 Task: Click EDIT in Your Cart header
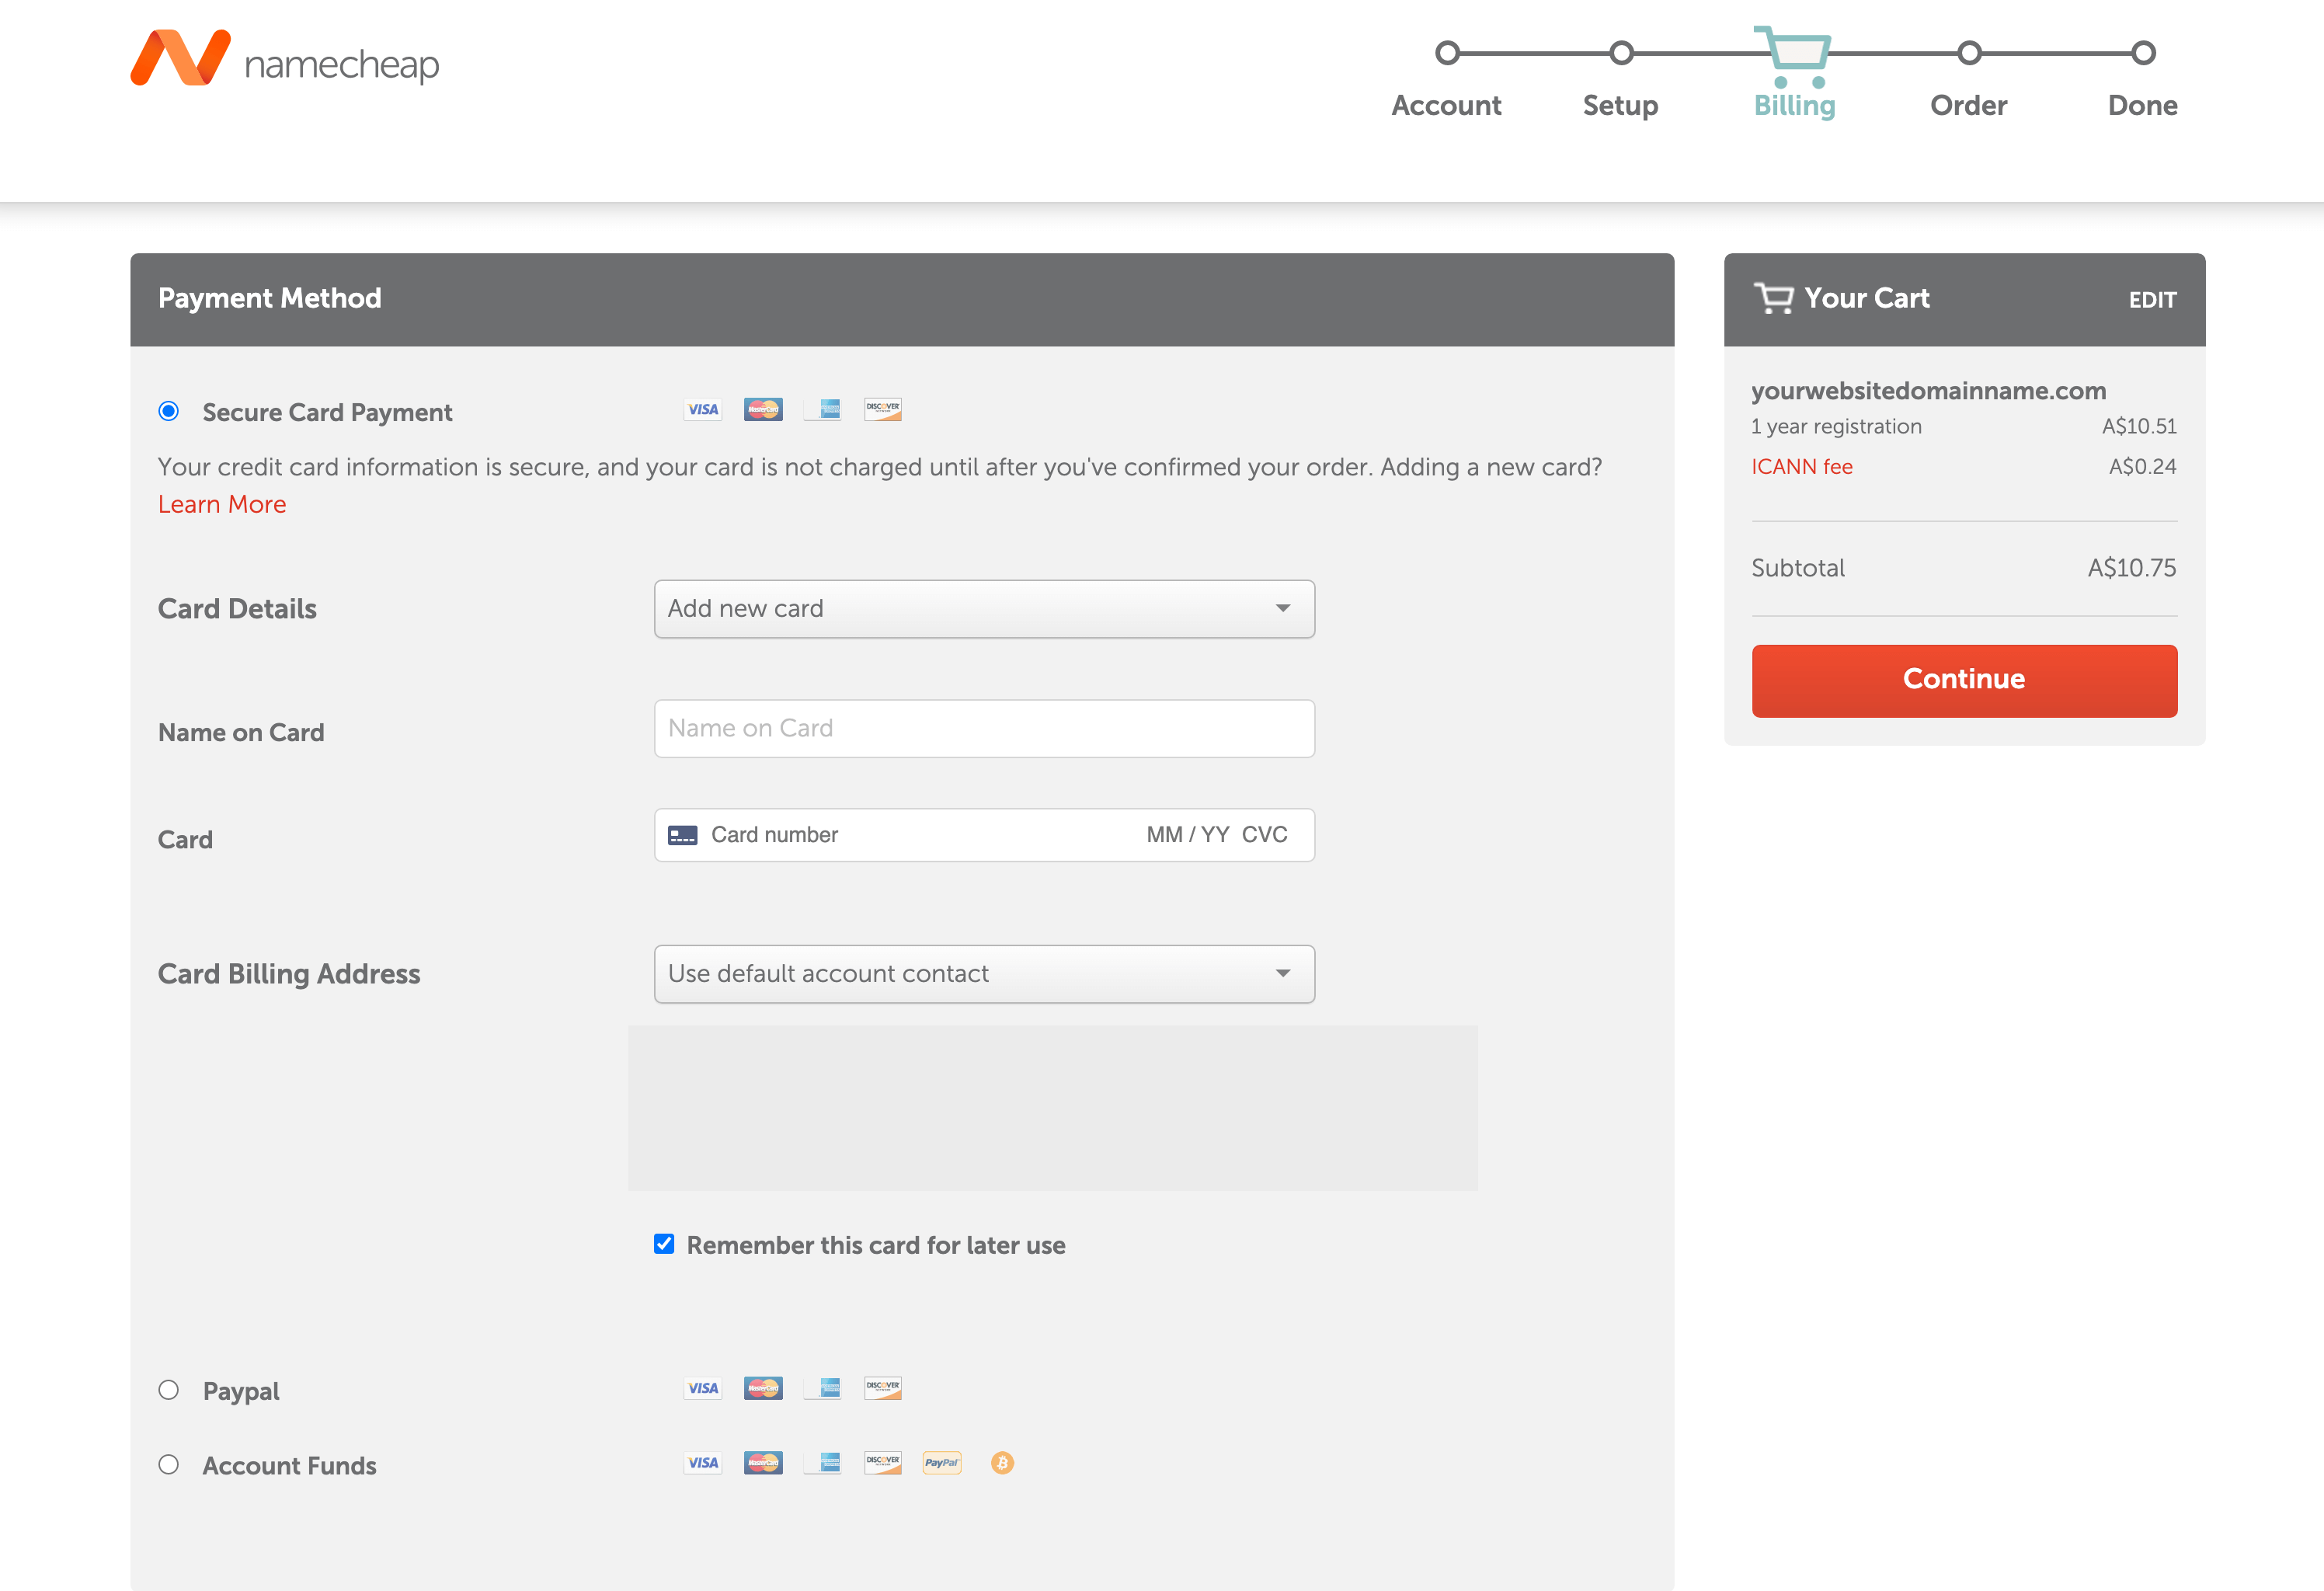[2152, 300]
